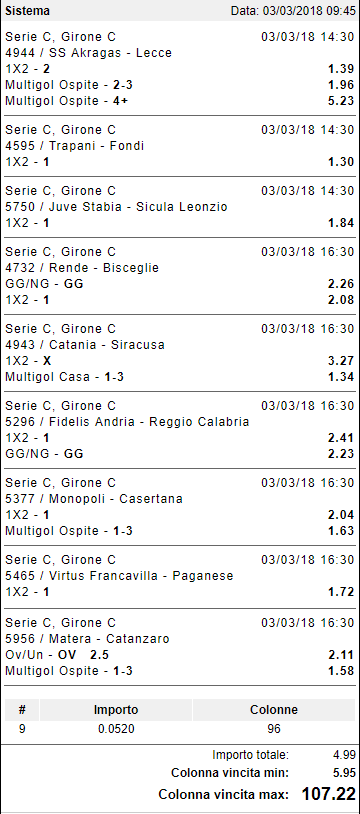This screenshot has width=360, height=814.
Task: Click the SS Akragas - Lecce match row
Action: (x=88, y=53)
